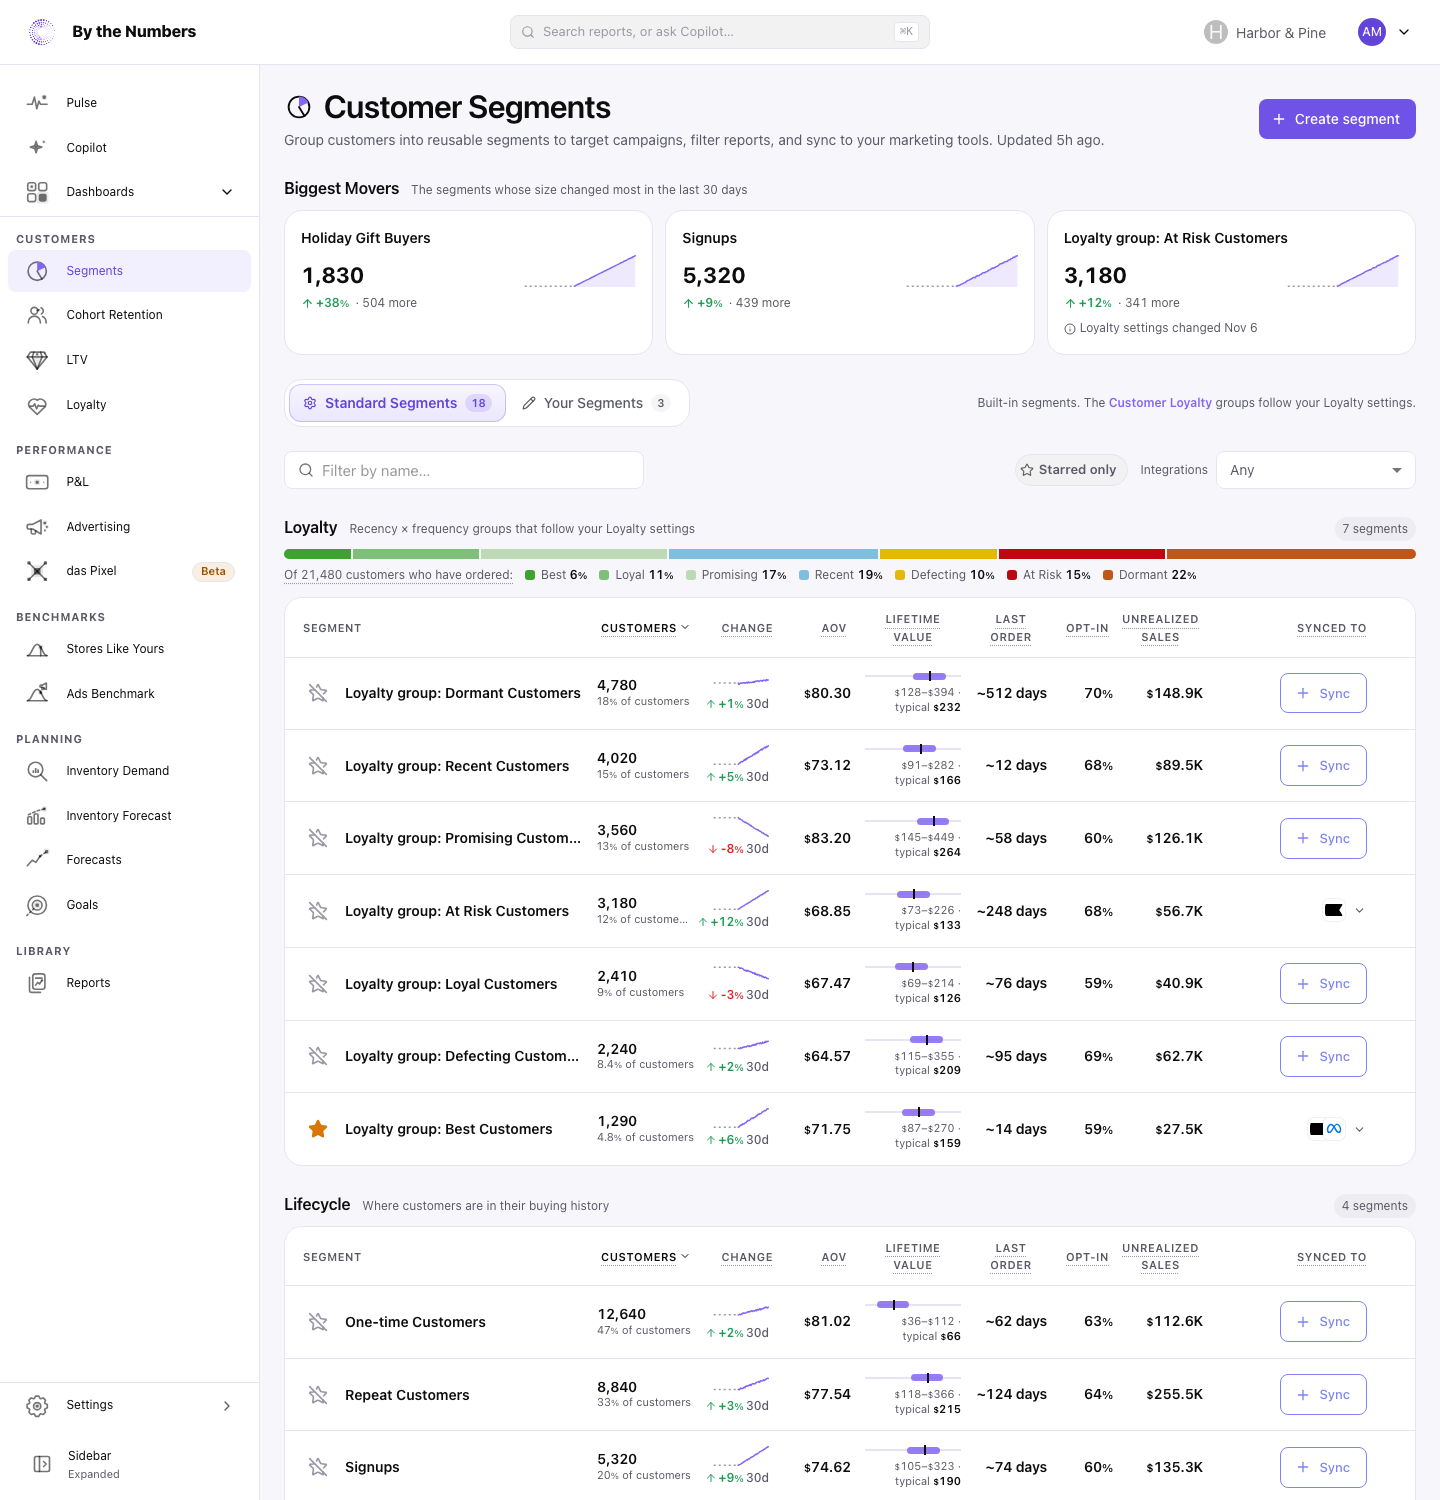Unstar the Best Customers segment
Viewport: 1440px width, 1500px height.
tap(318, 1129)
